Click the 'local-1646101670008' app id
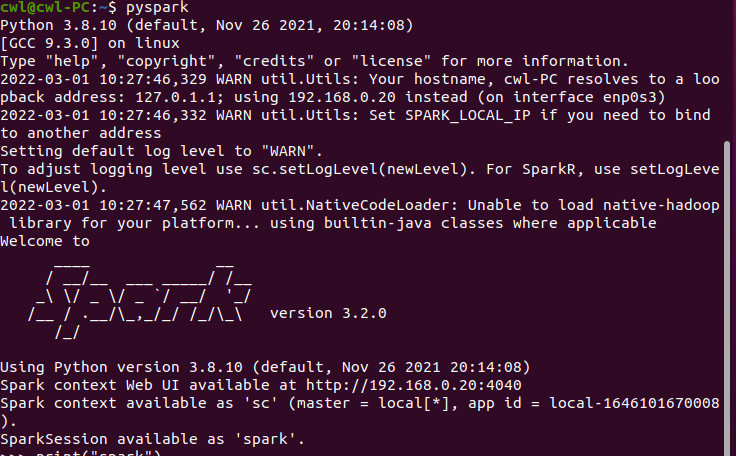 click(x=634, y=403)
